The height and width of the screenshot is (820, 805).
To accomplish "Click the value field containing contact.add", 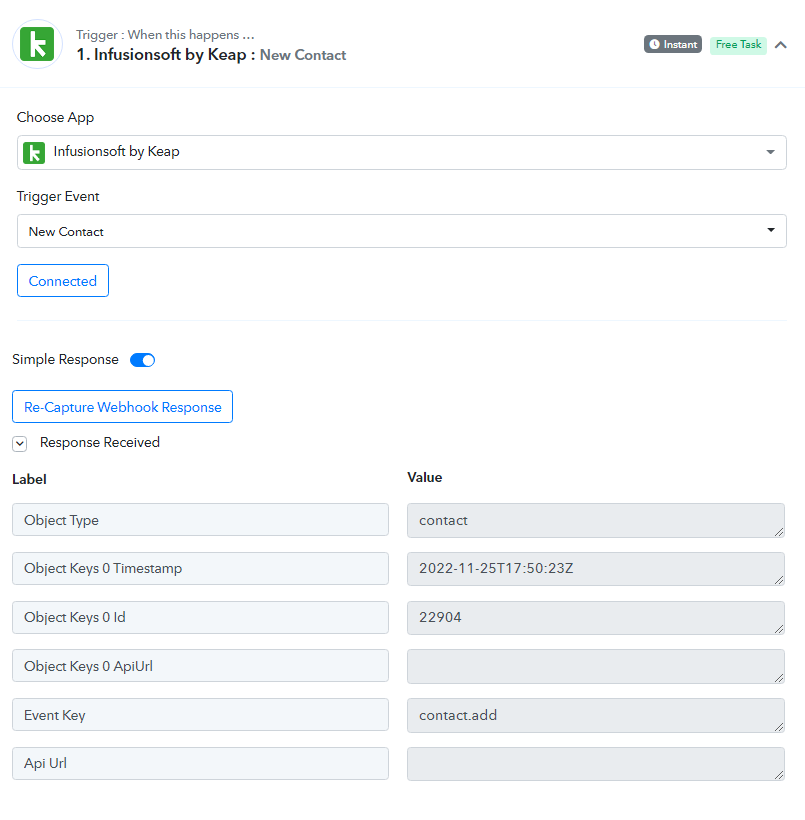I will (596, 715).
